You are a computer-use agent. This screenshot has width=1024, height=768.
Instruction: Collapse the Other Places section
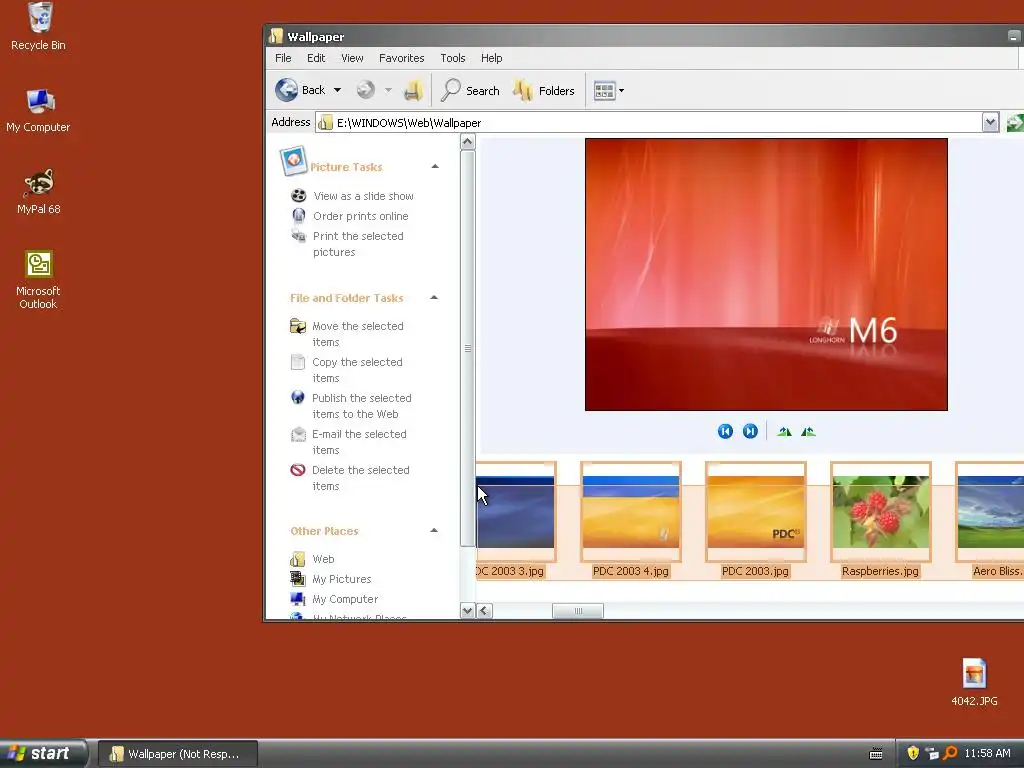click(x=434, y=530)
